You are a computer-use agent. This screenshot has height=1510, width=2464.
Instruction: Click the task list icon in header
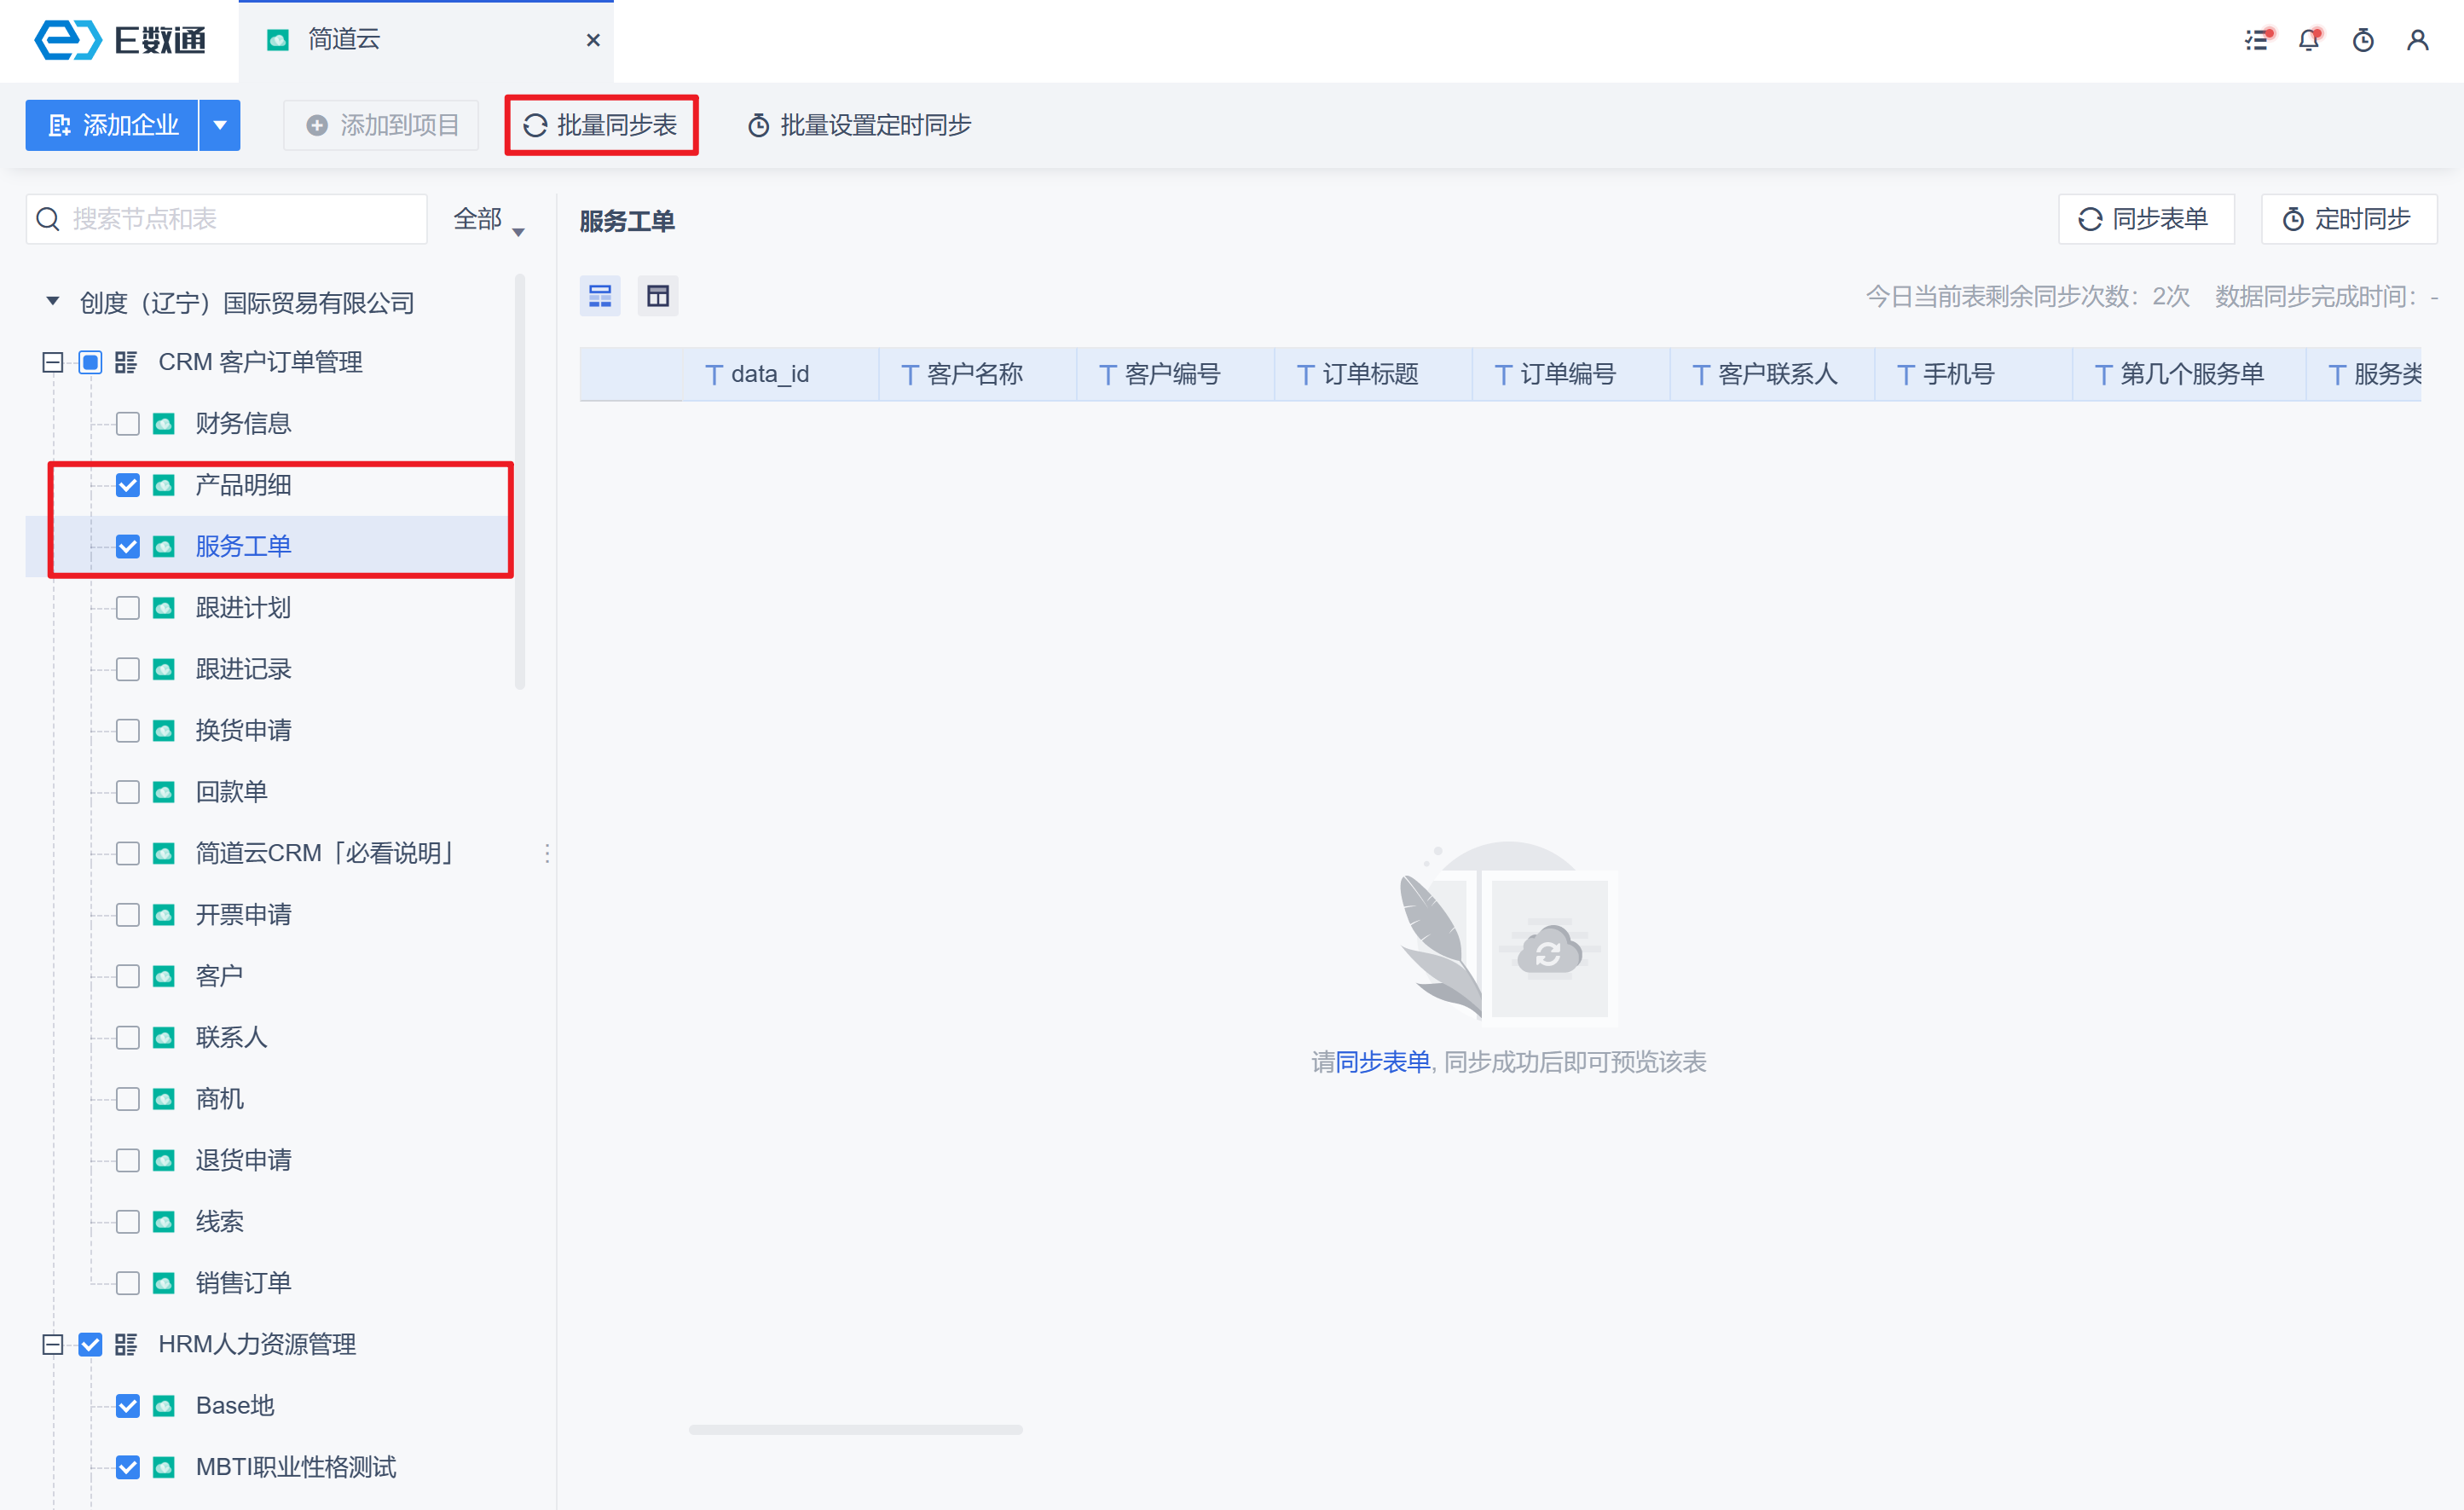[x=2257, y=40]
